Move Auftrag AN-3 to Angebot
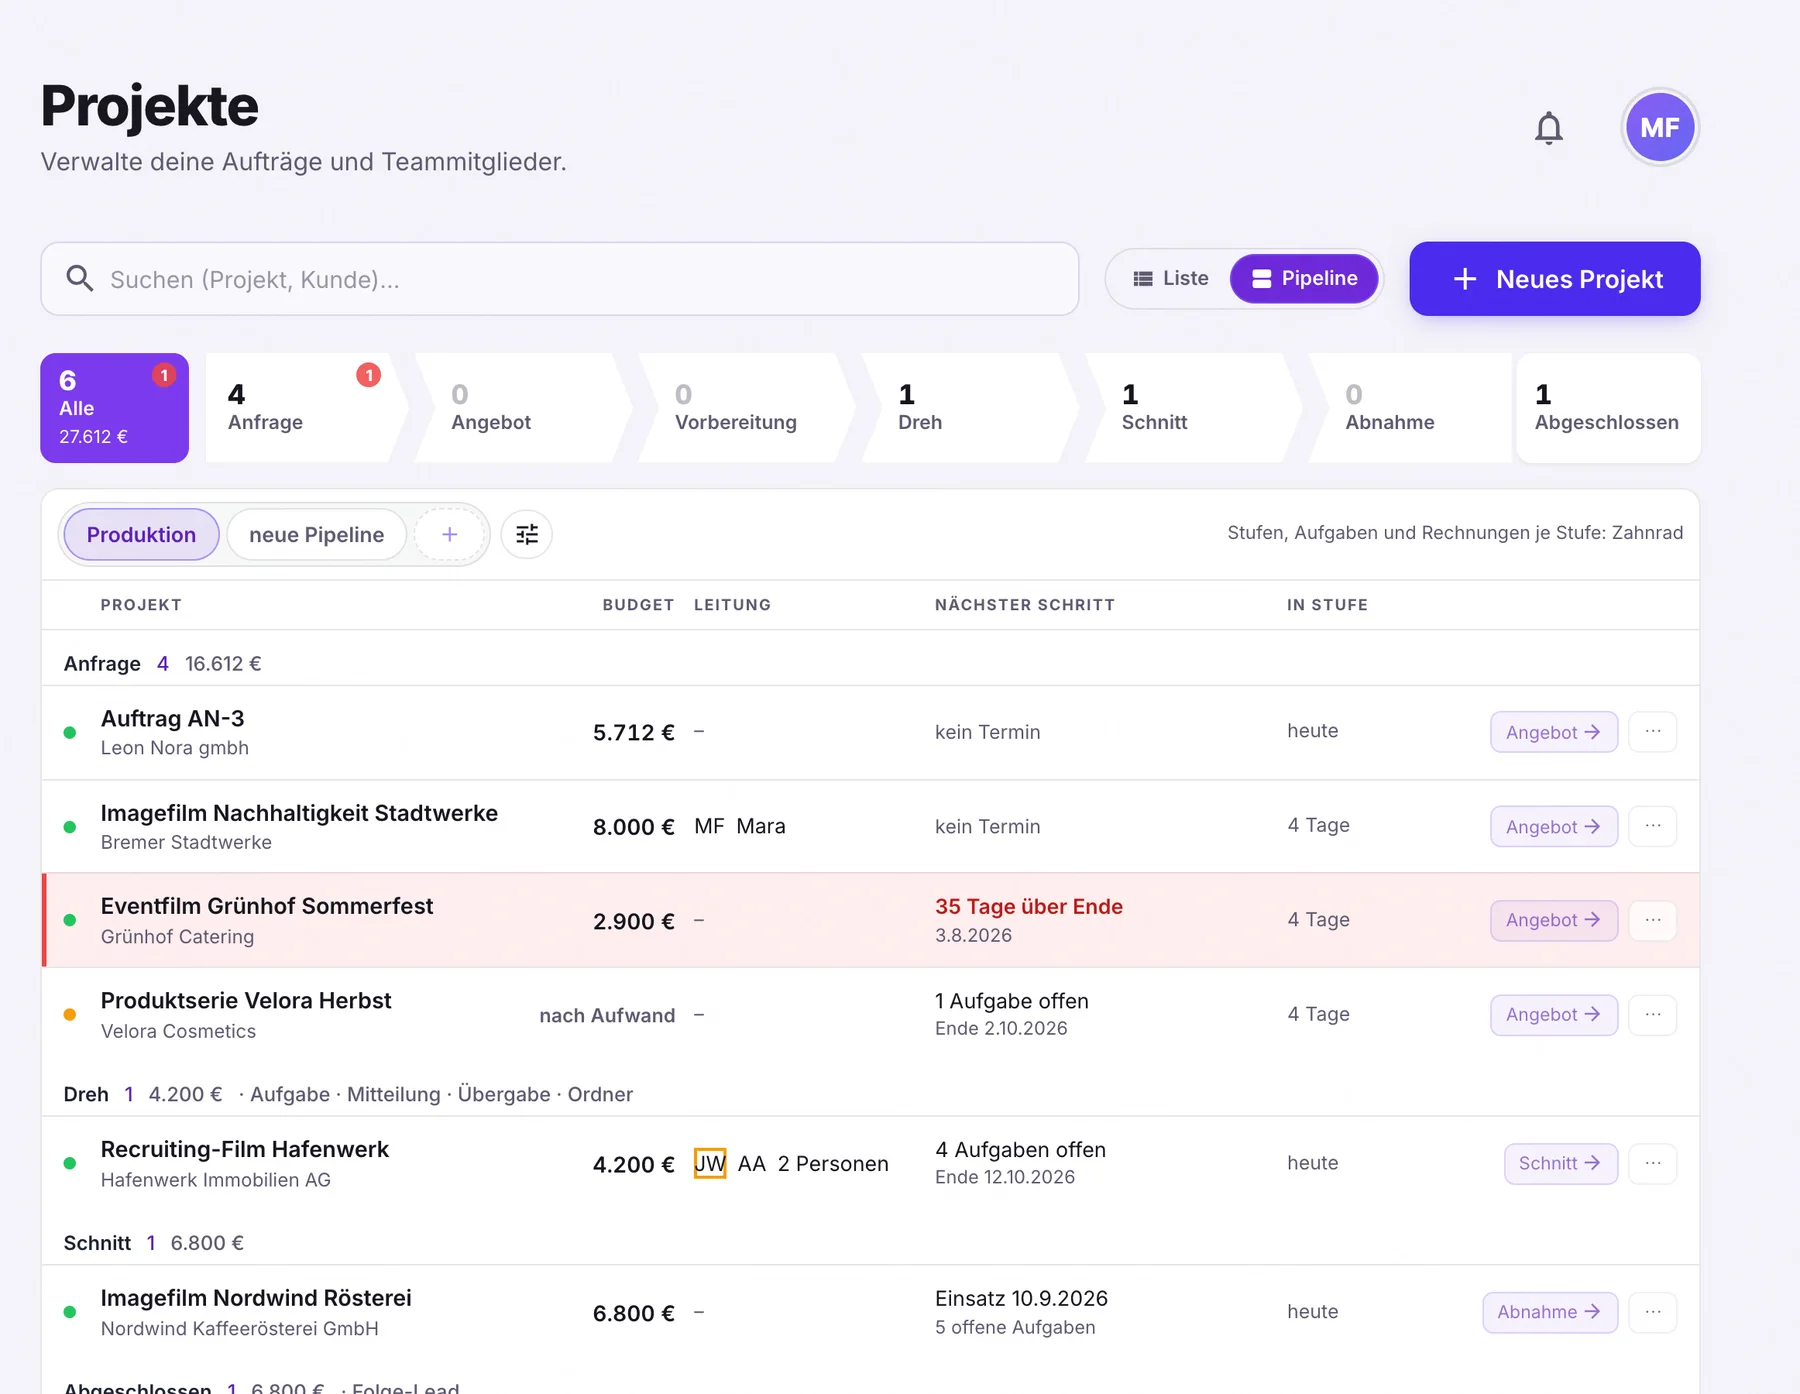Screen dimensions: 1800x1394 pos(1554,732)
